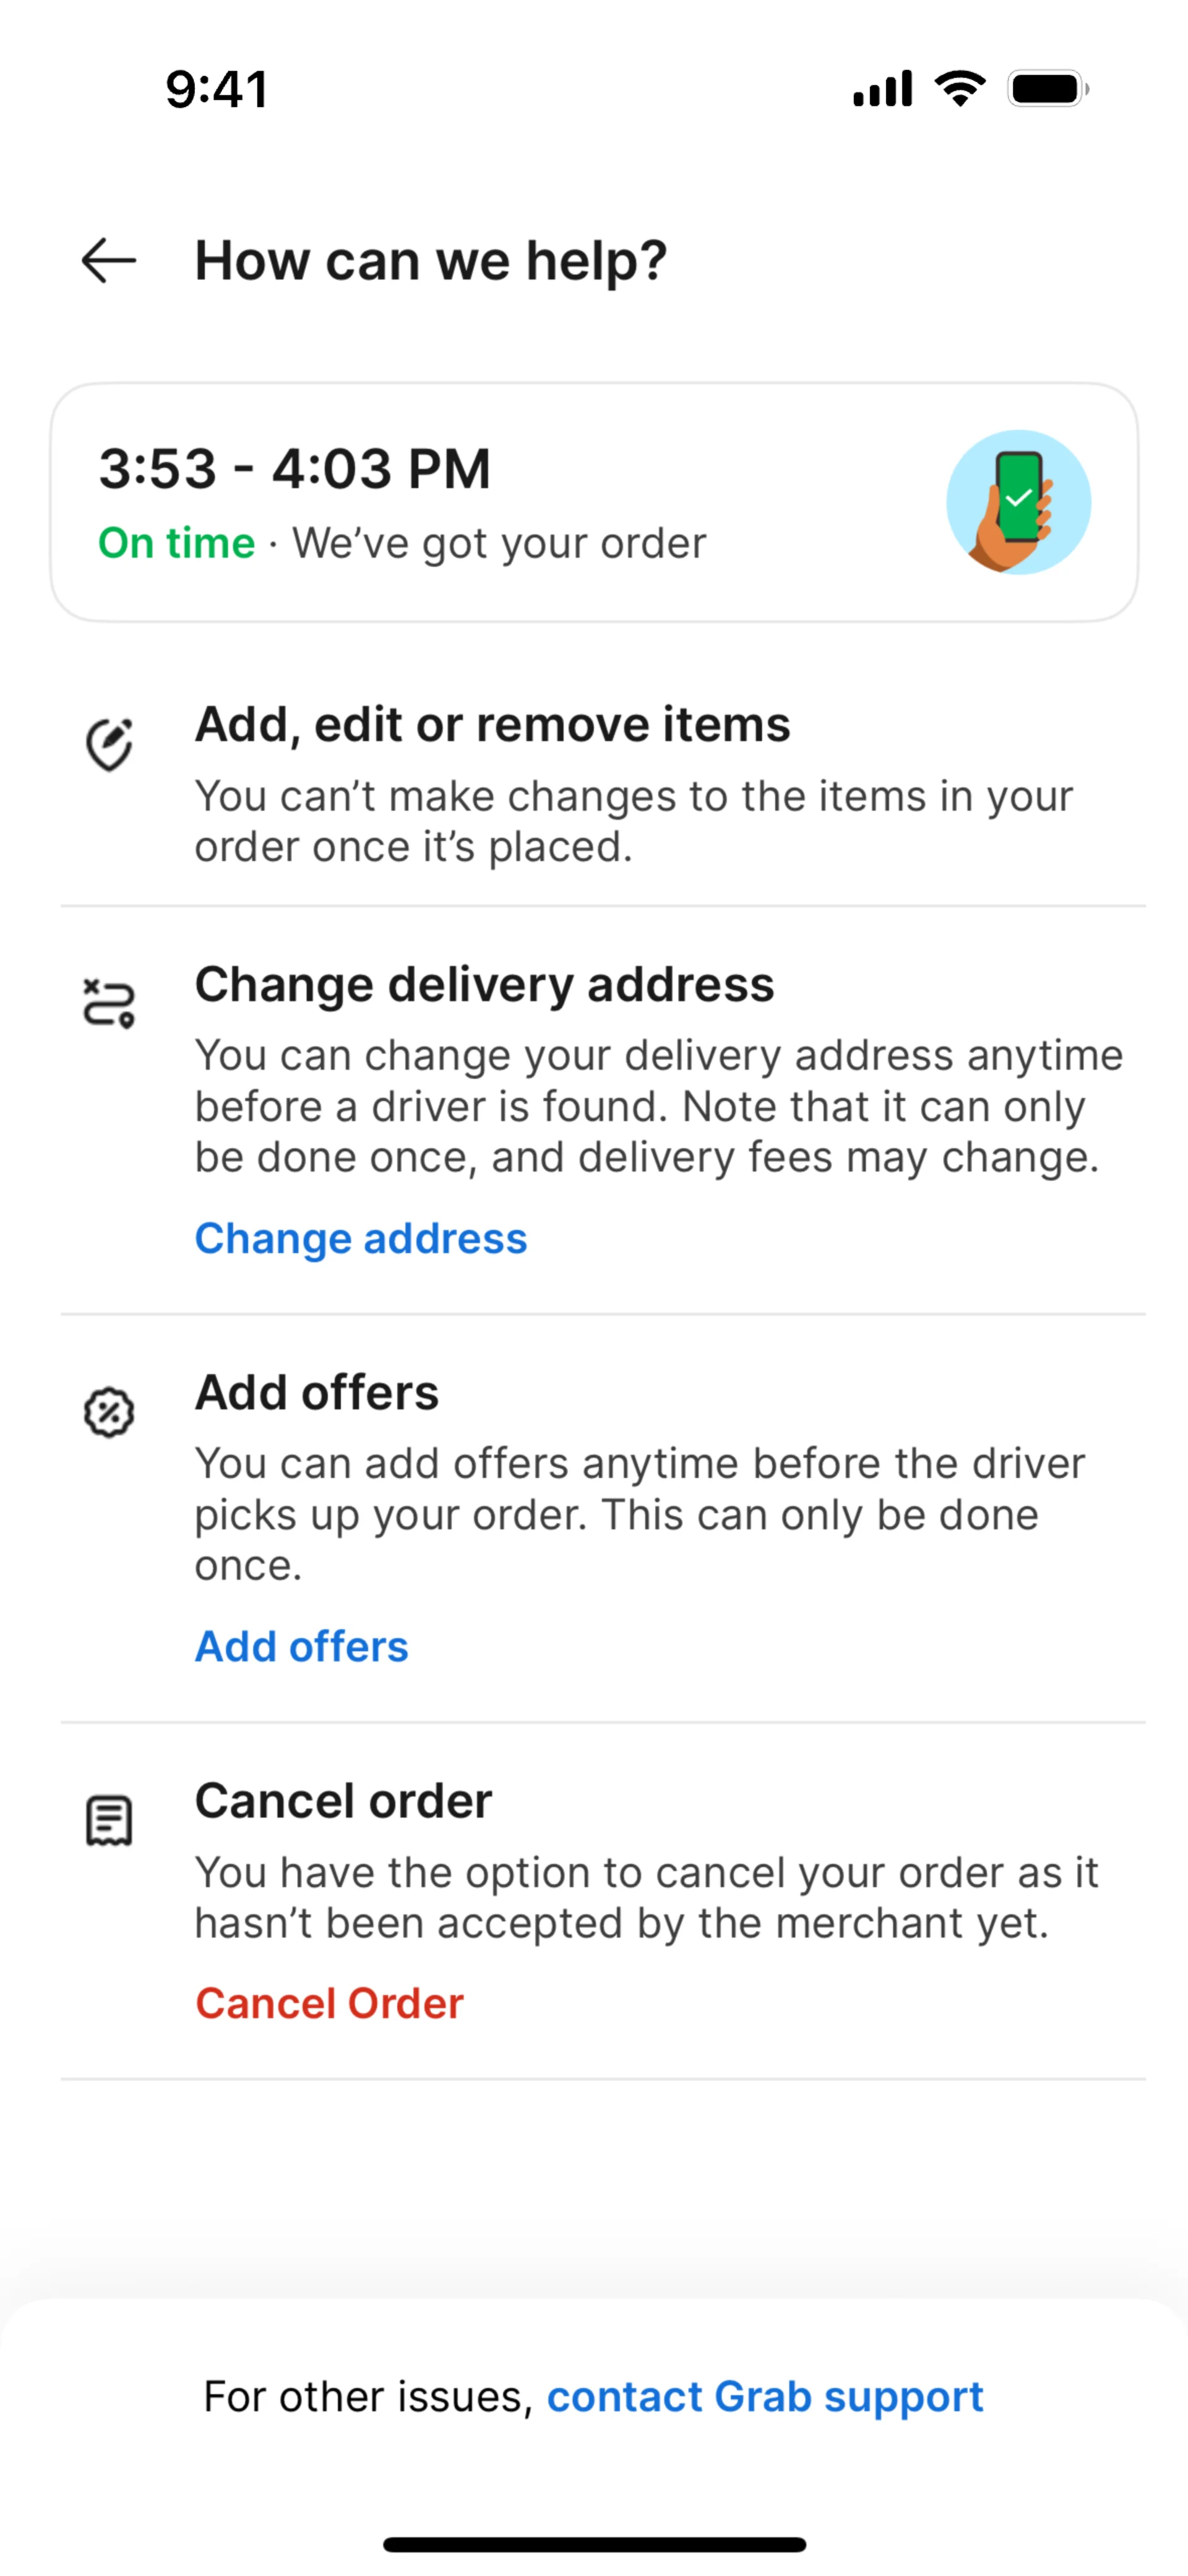Select the Change delivery address heading
The height and width of the screenshot is (2576, 1188).
pos(484,985)
